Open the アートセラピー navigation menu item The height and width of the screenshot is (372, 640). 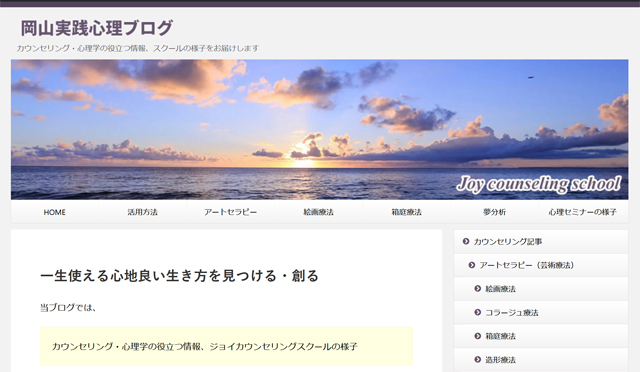(x=231, y=212)
